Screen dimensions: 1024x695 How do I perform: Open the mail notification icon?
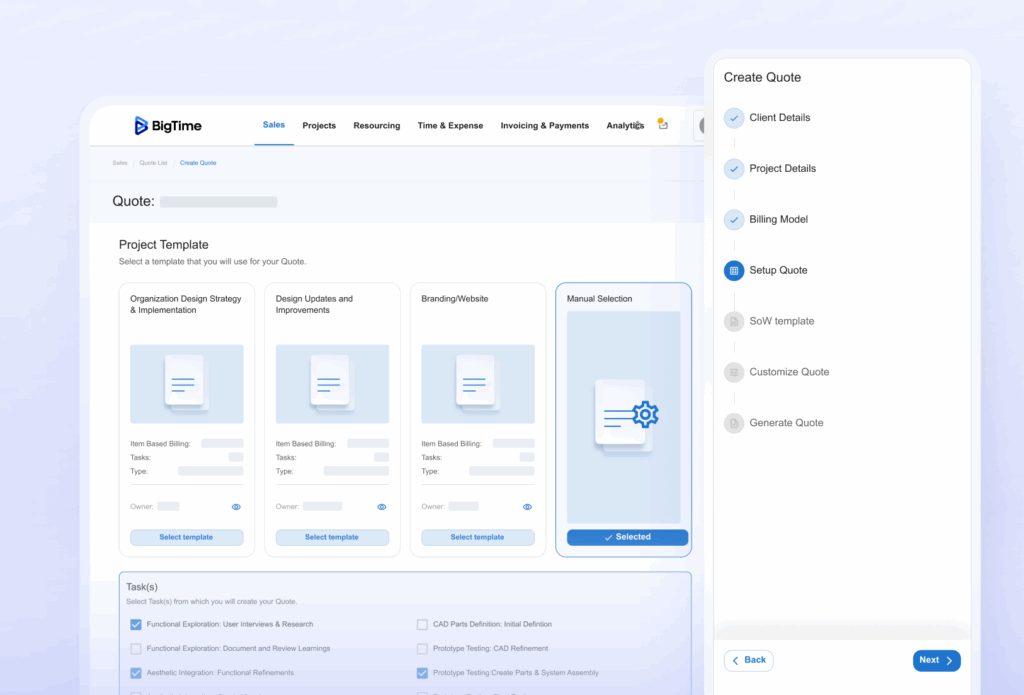click(x=662, y=124)
